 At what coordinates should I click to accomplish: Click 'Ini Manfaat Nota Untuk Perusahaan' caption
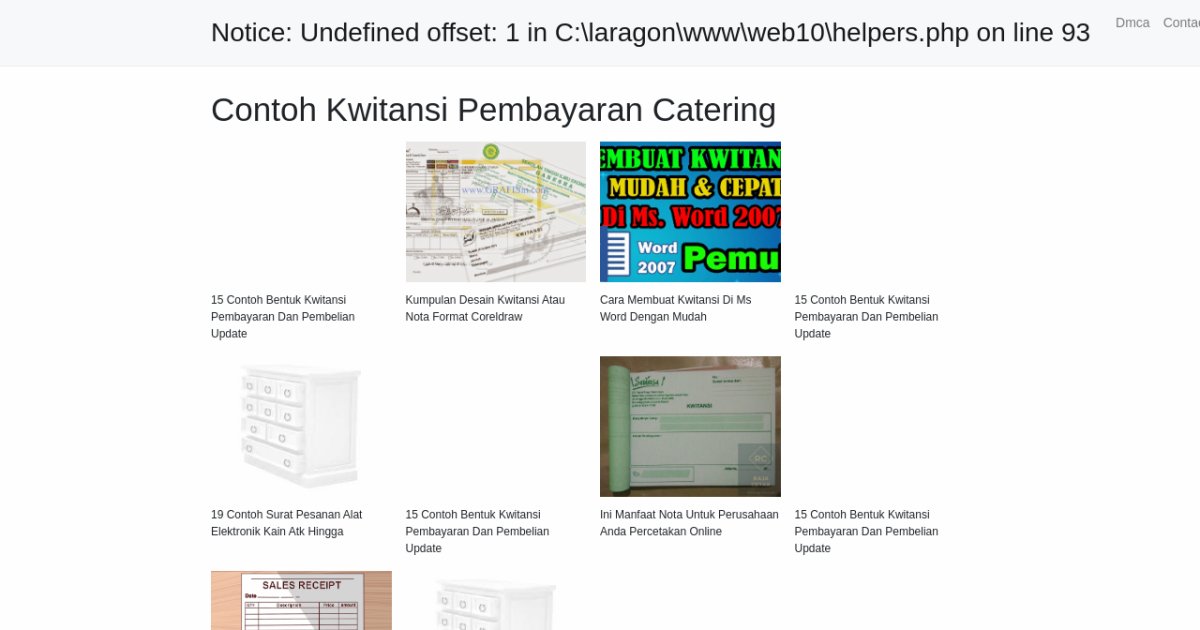(689, 523)
